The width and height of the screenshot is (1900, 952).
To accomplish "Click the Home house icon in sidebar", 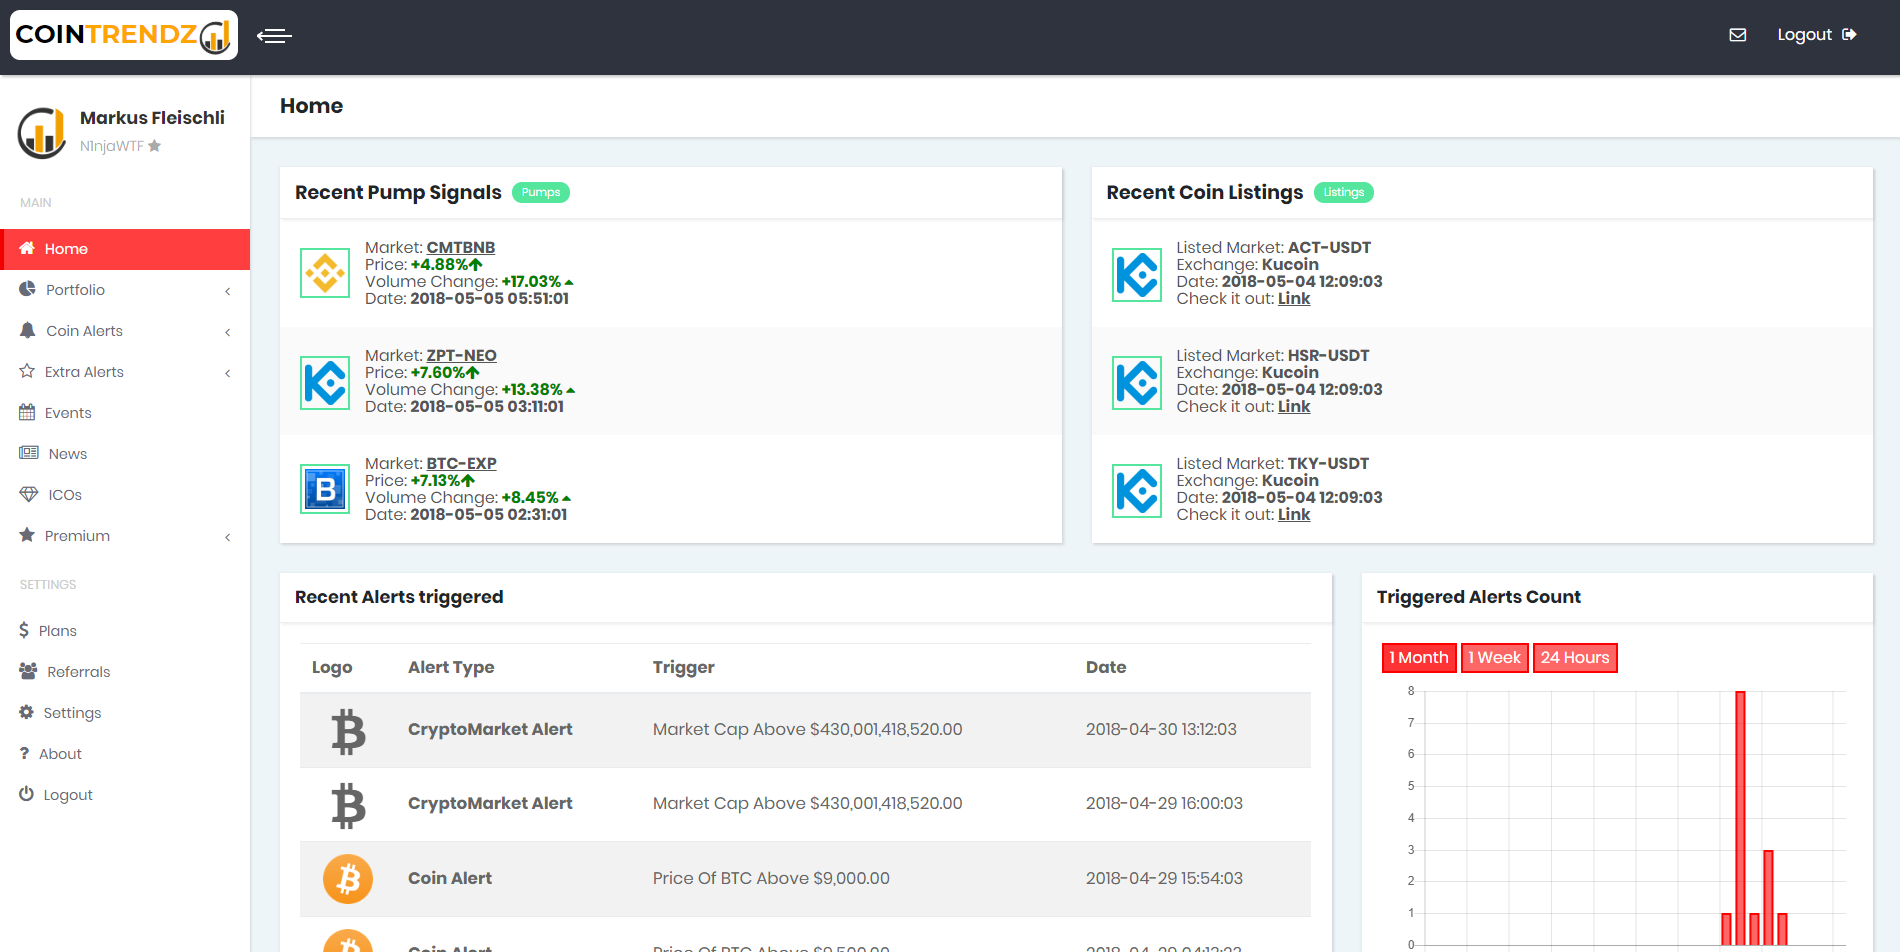I will click(x=27, y=248).
